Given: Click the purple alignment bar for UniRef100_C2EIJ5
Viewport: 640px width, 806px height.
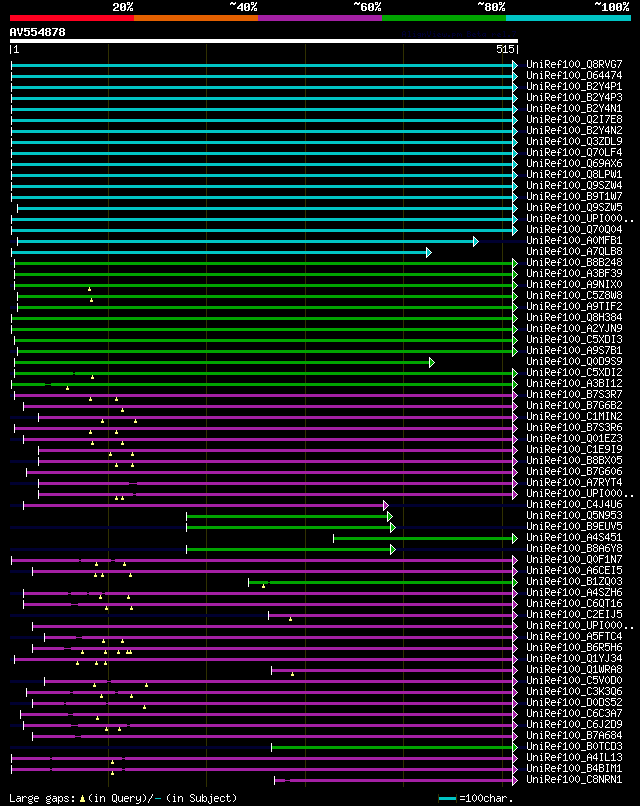Looking at the screenshot, I should click(x=393, y=615).
